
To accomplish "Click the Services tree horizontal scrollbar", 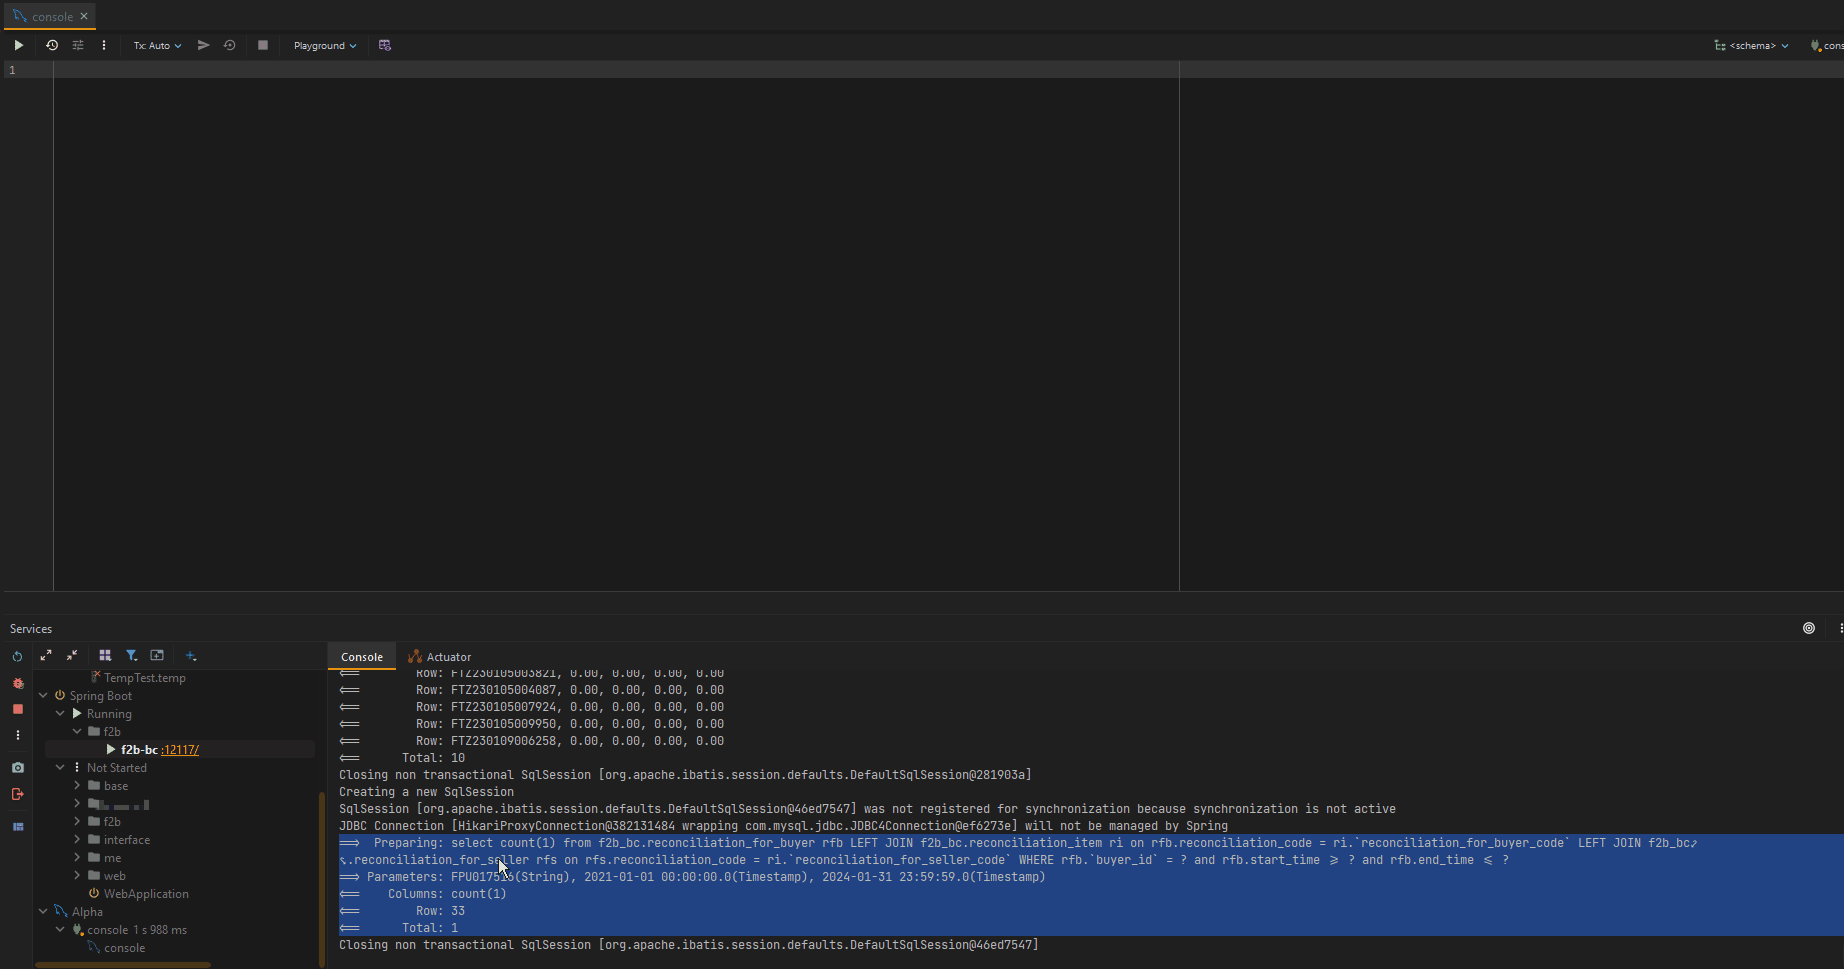I will point(123,965).
